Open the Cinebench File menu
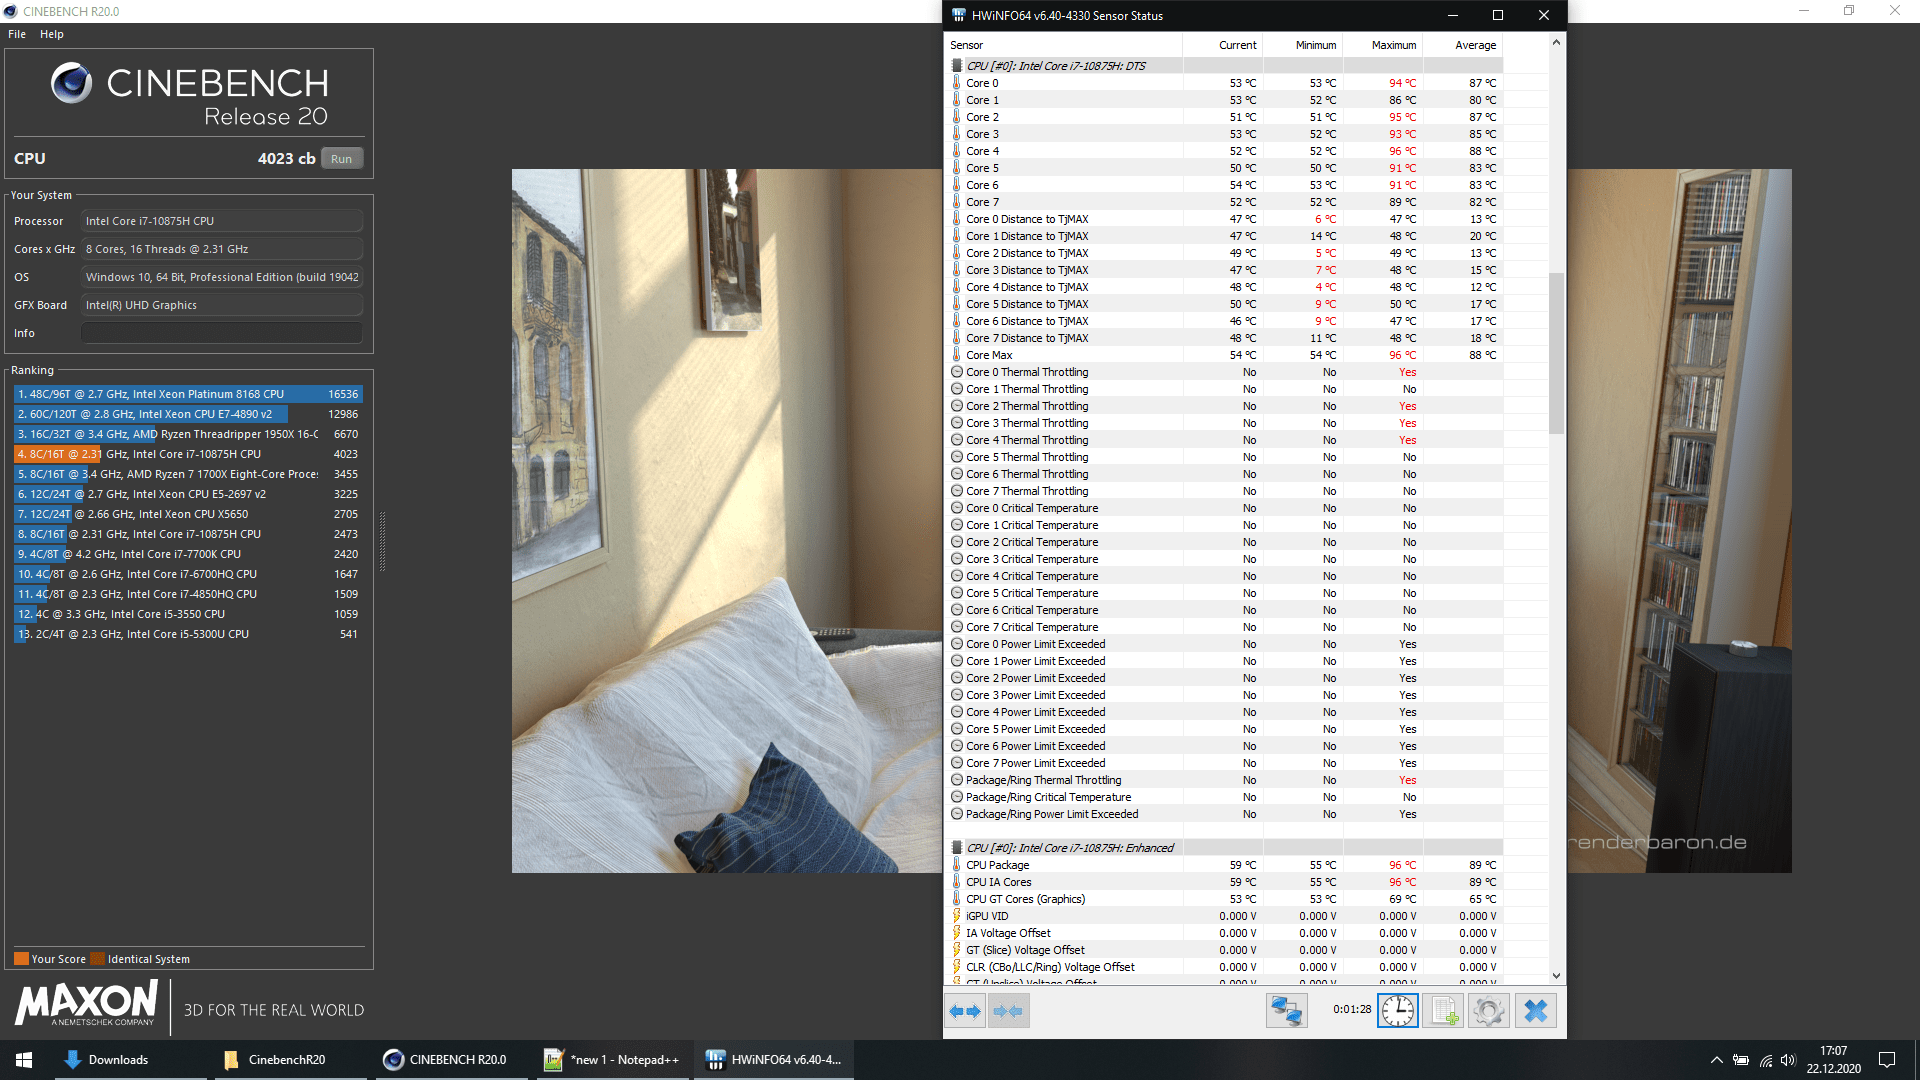 [17, 34]
